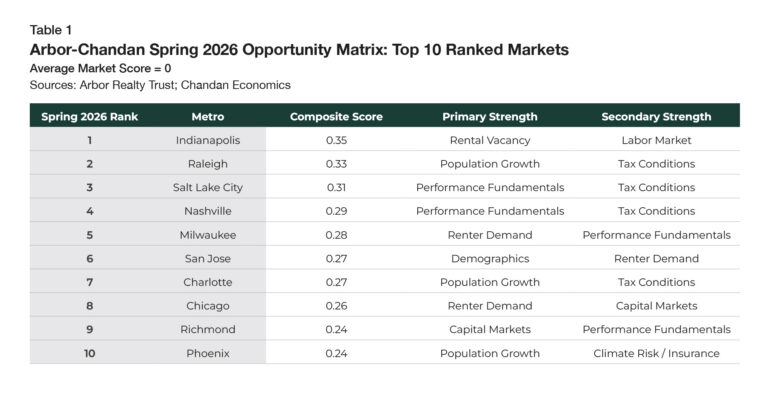Viewport: 768px width, 405px height.
Task: Click the Salt Lake City cell
Action: tap(207, 187)
